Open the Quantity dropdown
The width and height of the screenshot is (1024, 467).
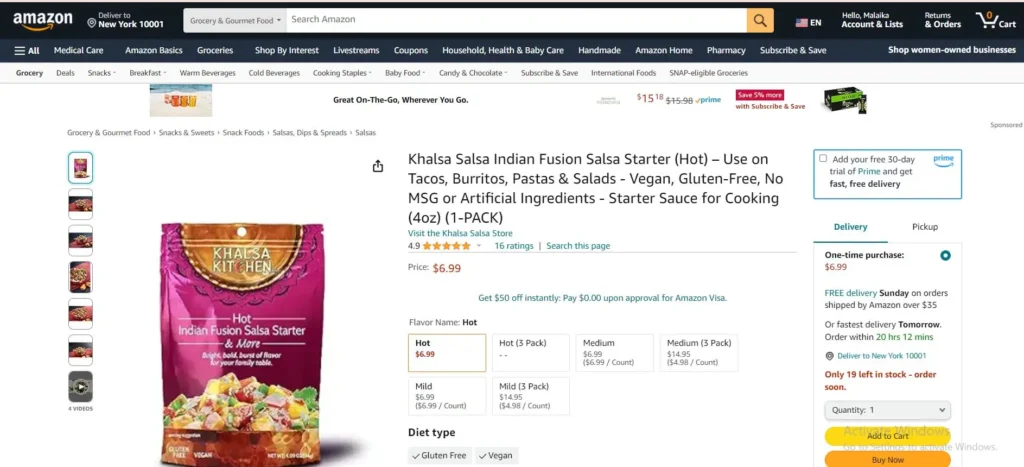887,410
